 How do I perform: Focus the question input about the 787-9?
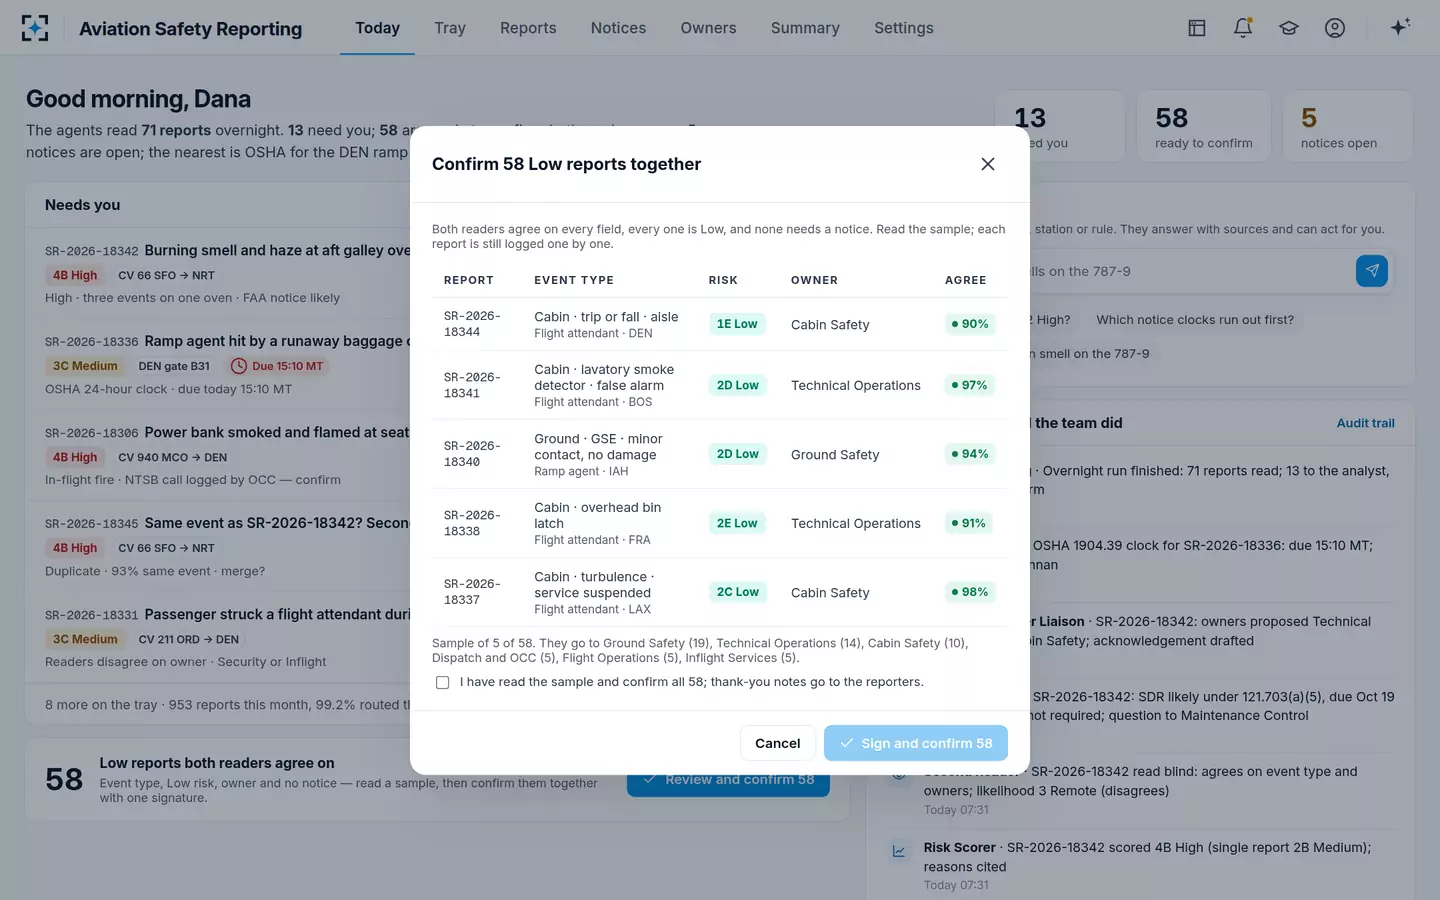pyautogui.click(x=1190, y=271)
